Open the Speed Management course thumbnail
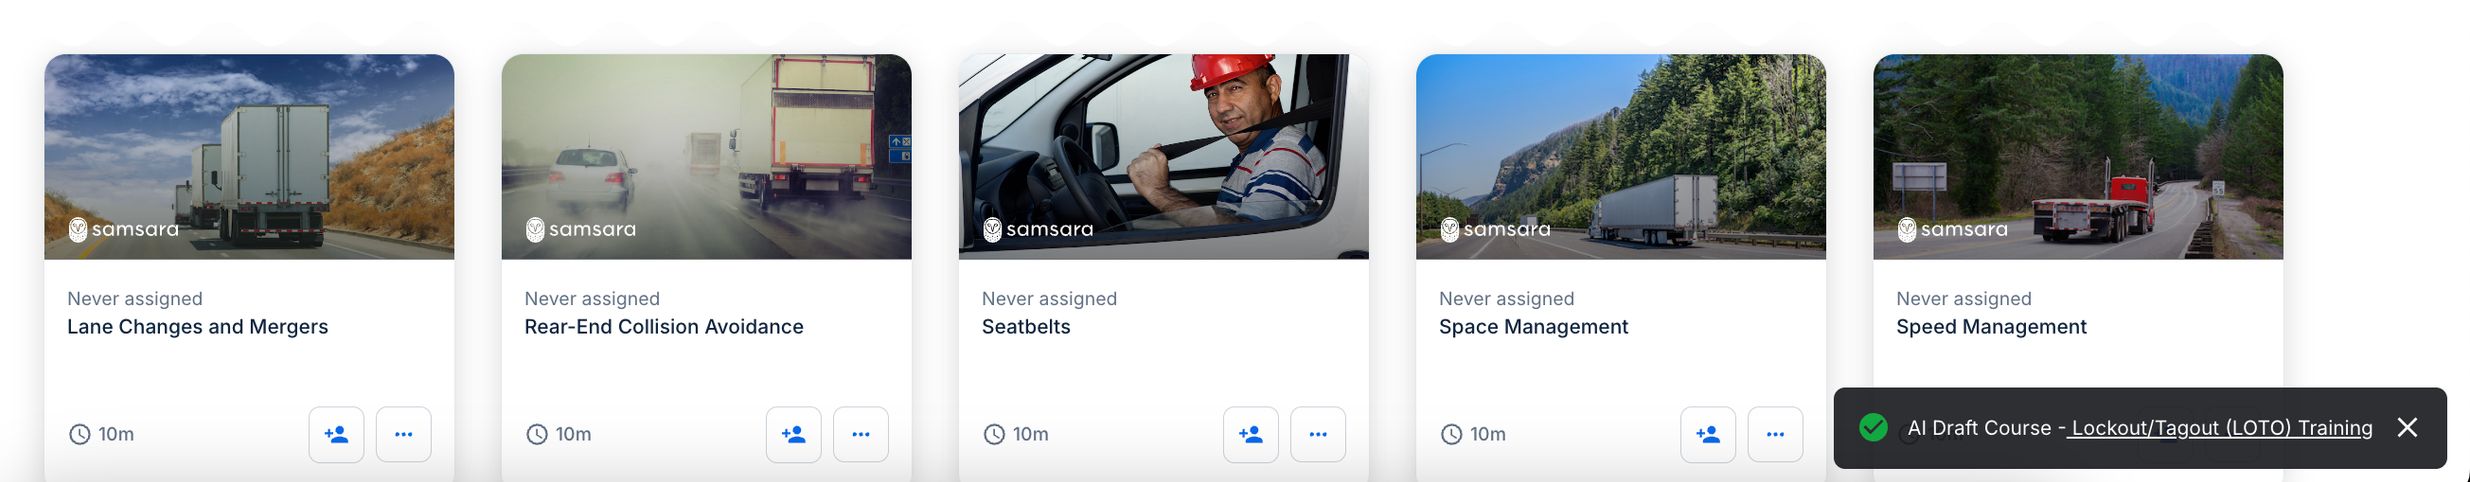This screenshot has width=2470, height=482. (x=2078, y=157)
